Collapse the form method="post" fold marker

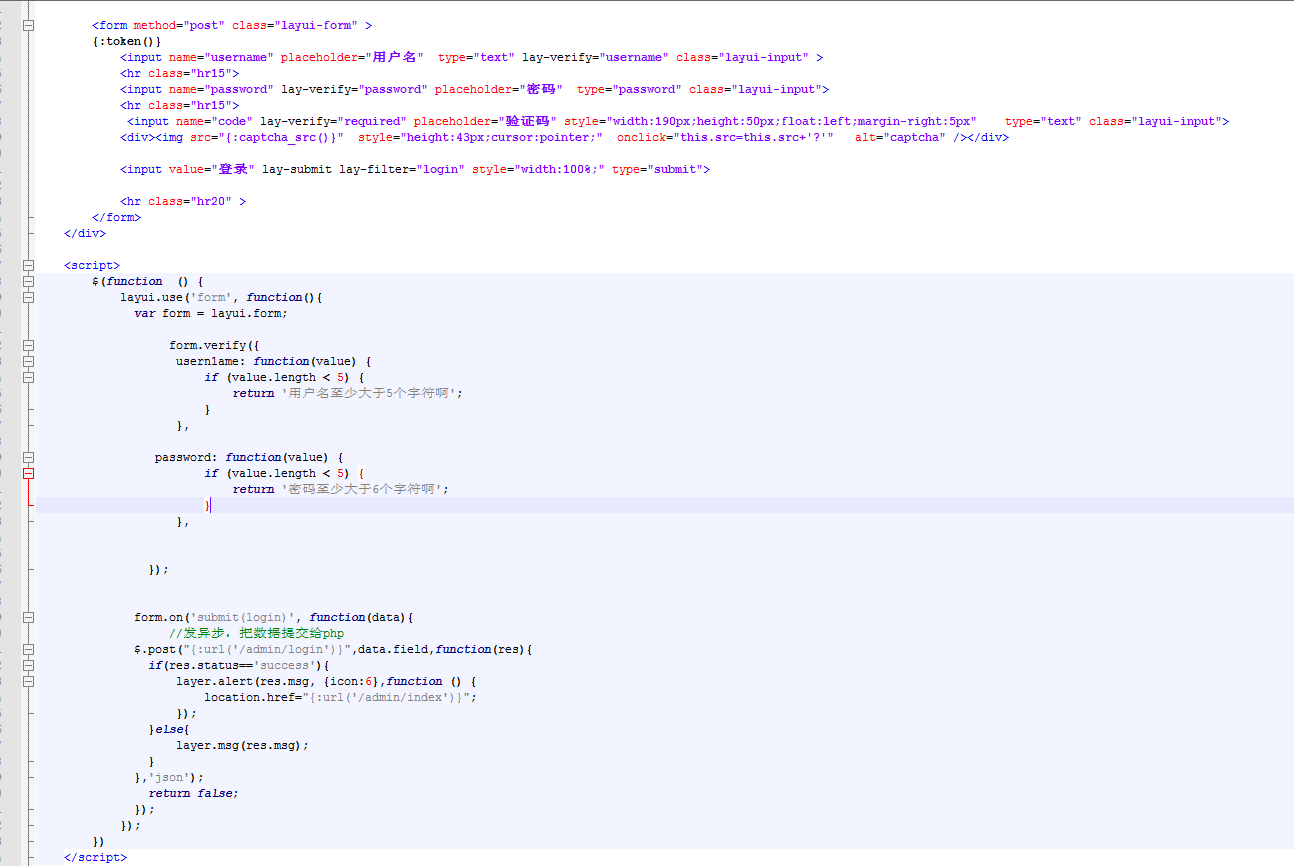click(28, 25)
